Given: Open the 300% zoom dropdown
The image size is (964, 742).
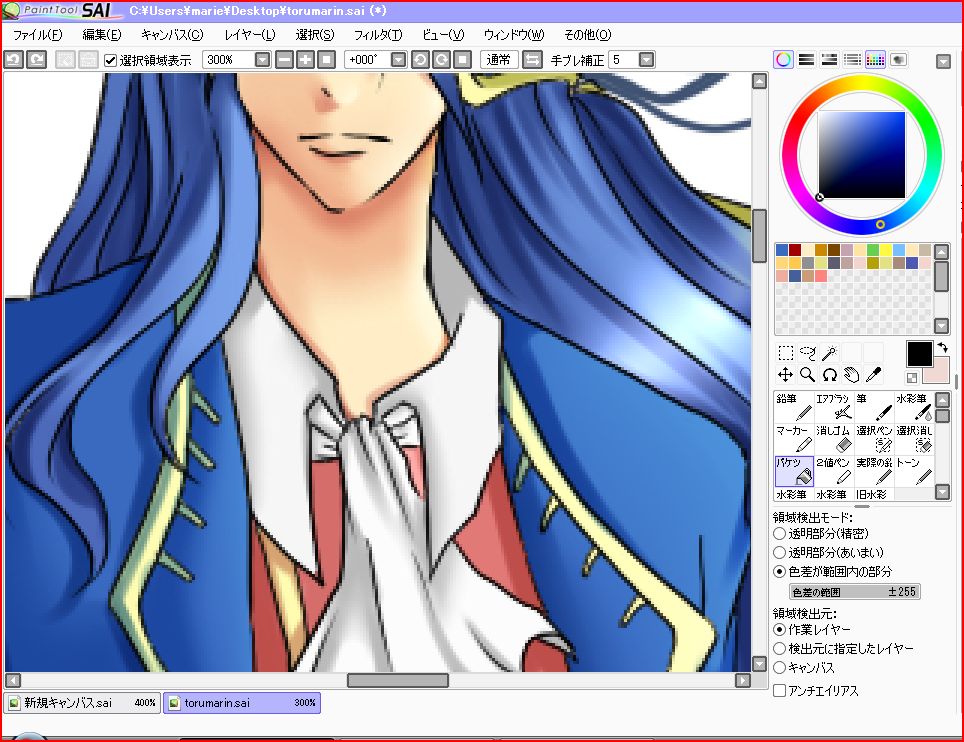Looking at the screenshot, I should 263,60.
